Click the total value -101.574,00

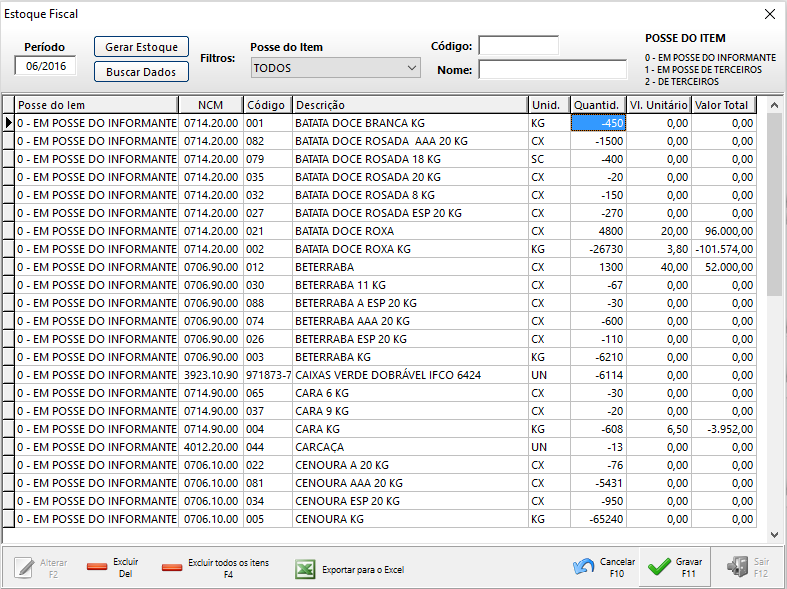[724, 249]
